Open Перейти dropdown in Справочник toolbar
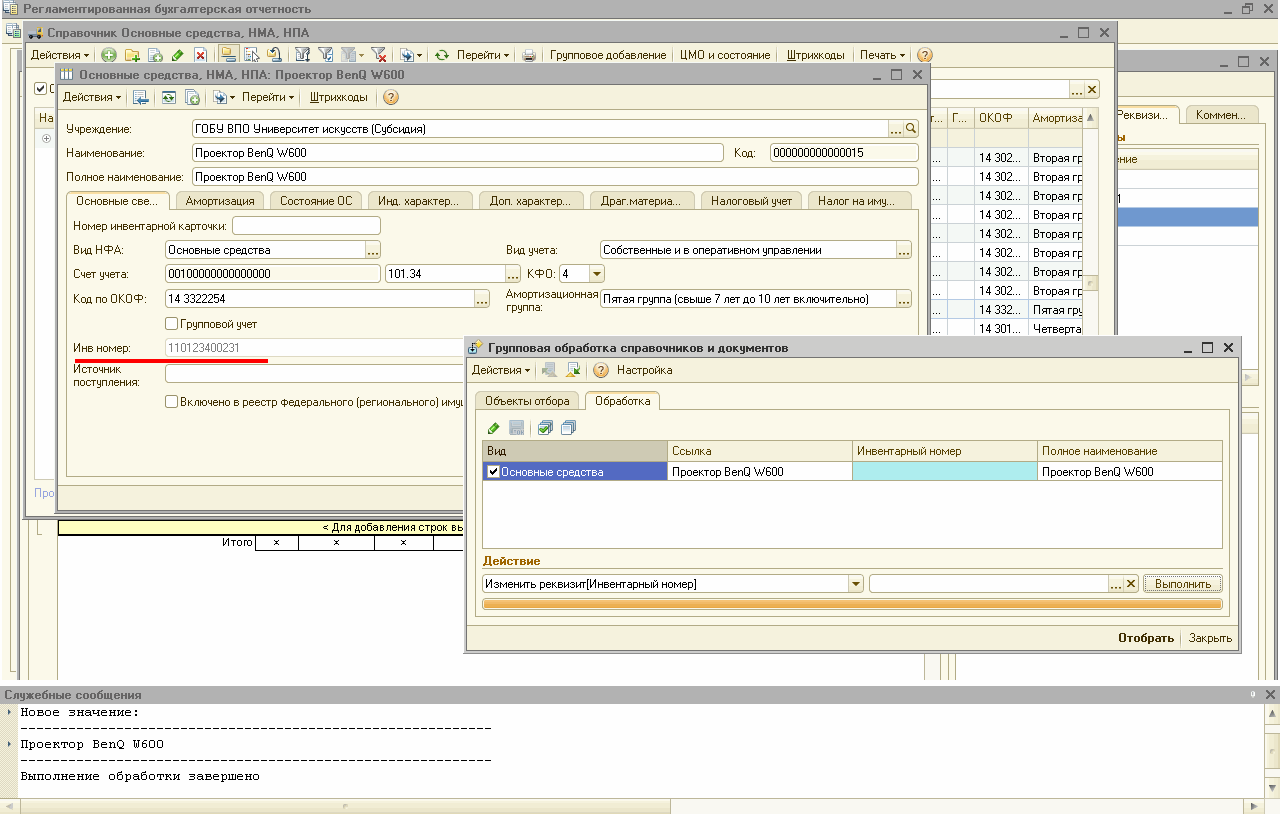Viewport: 1280px width, 814px height. pyautogui.click(x=483, y=55)
